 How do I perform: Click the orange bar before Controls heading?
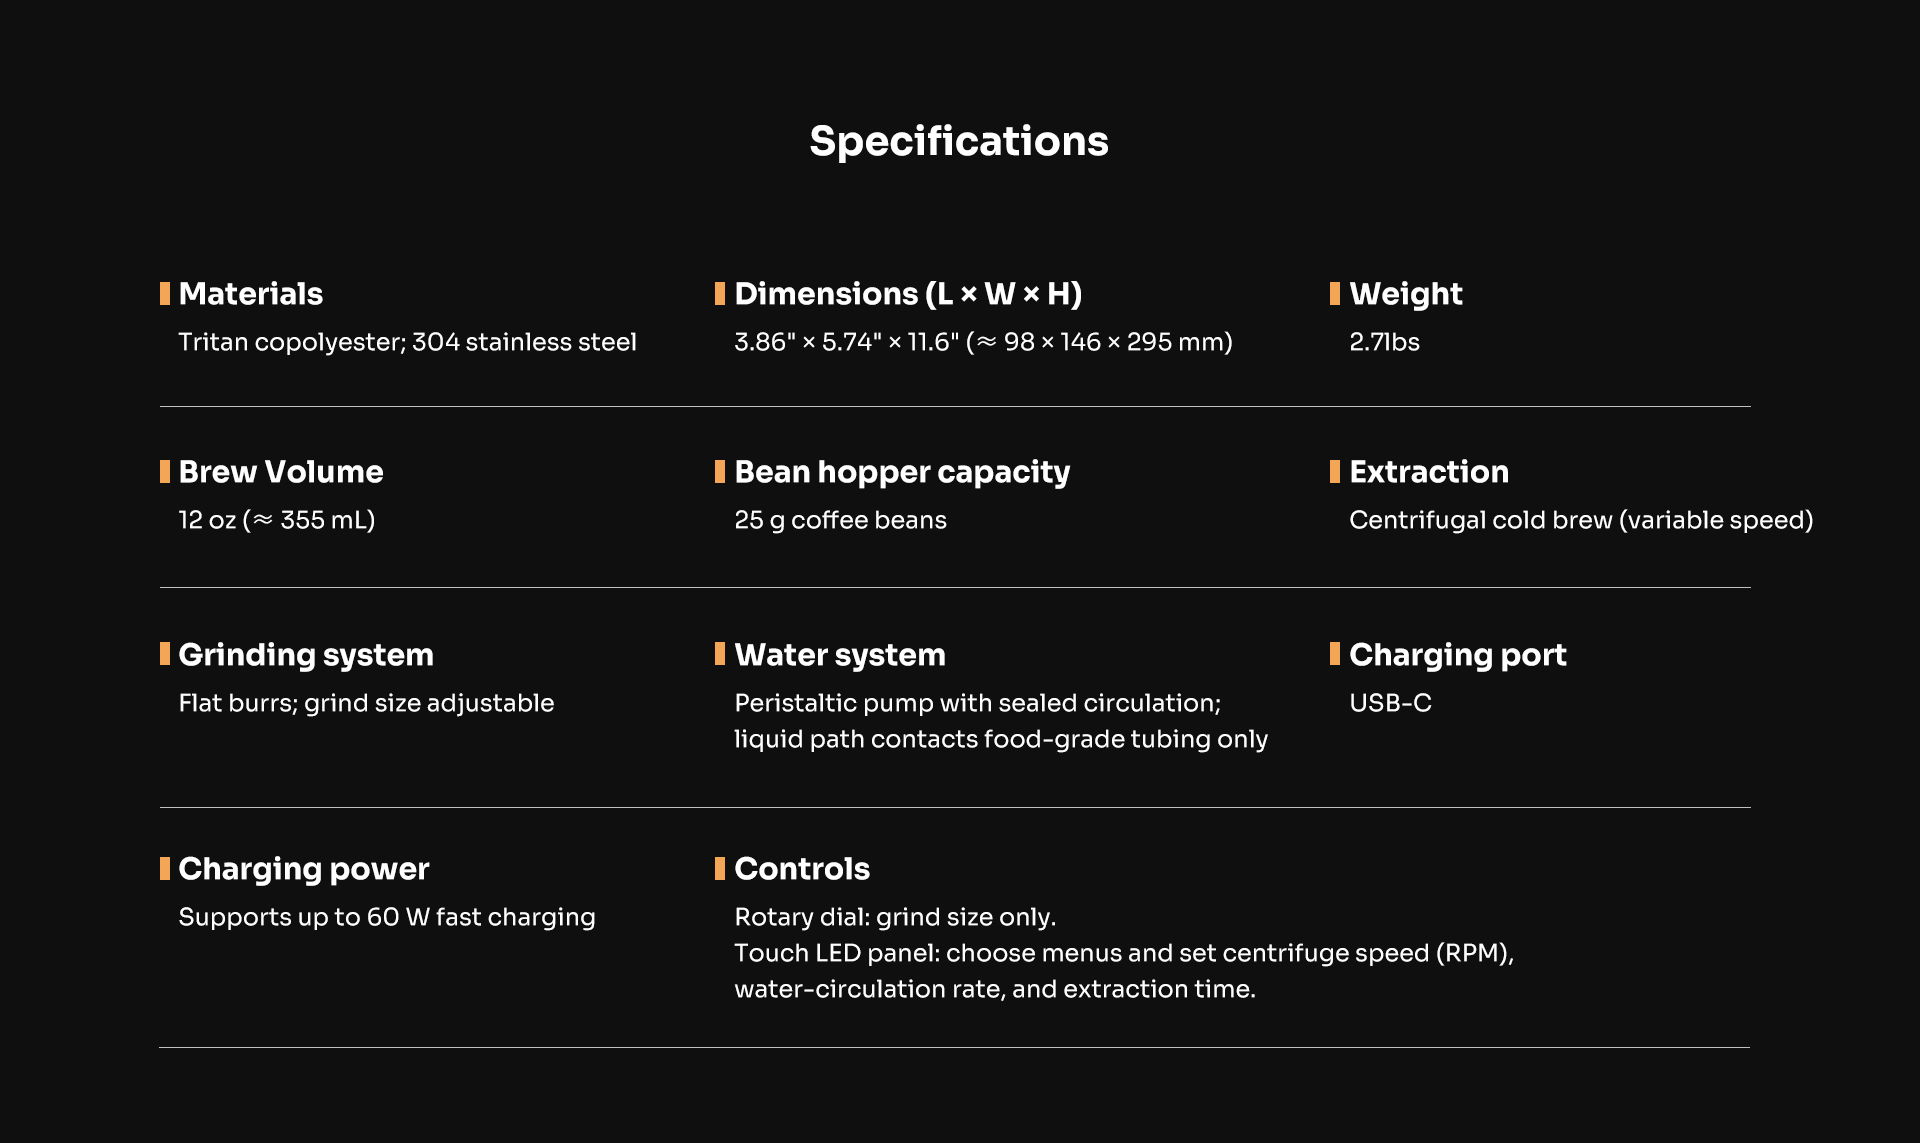click(720, 868)
